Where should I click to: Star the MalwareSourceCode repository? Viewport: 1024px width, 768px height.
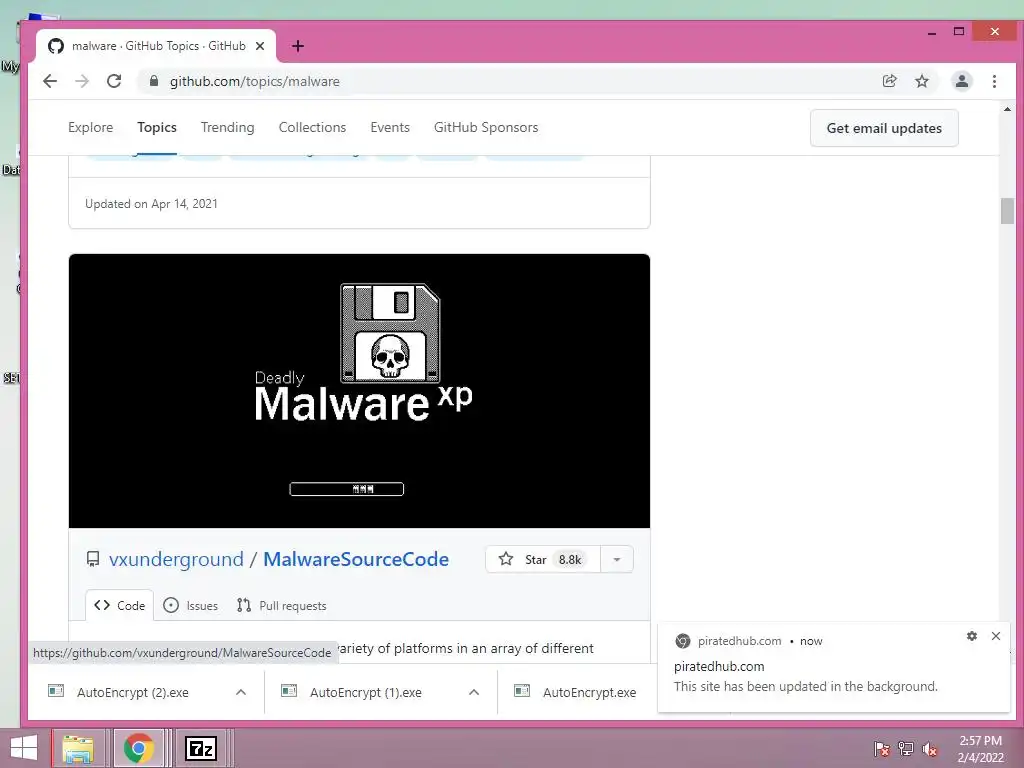click(543, 559)
